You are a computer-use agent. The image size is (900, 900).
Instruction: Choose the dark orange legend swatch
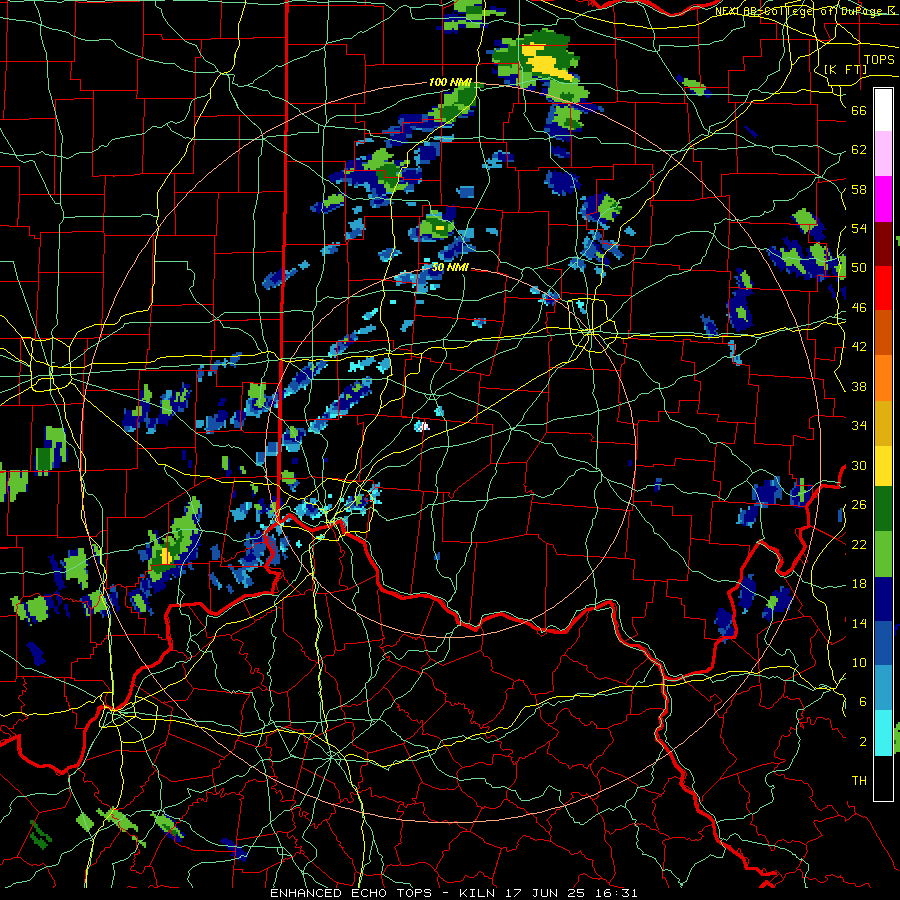(x=883, y=332)
